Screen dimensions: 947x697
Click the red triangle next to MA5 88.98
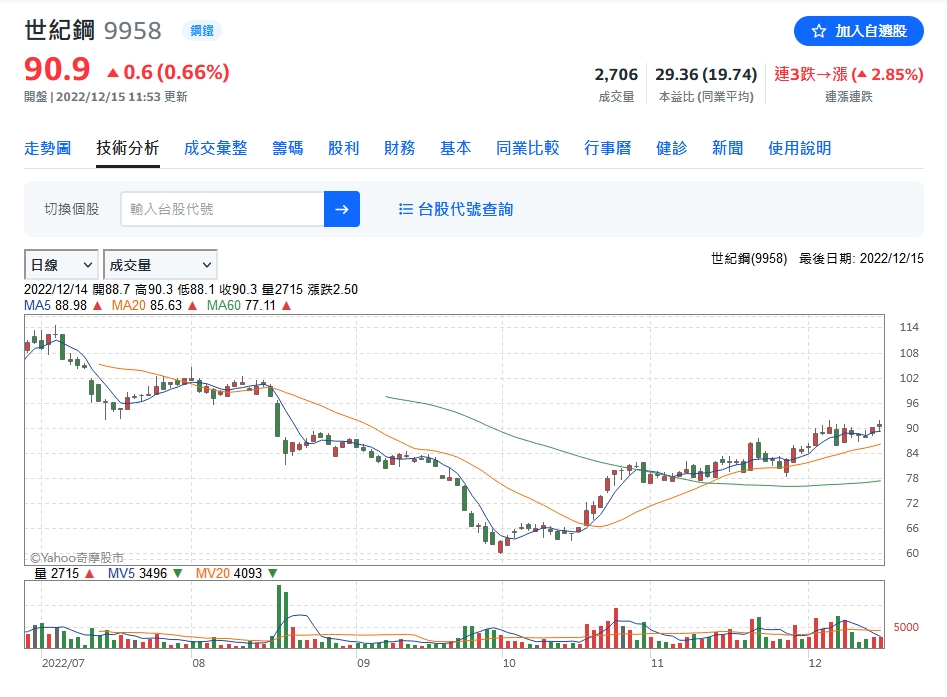tap(97, 306)
